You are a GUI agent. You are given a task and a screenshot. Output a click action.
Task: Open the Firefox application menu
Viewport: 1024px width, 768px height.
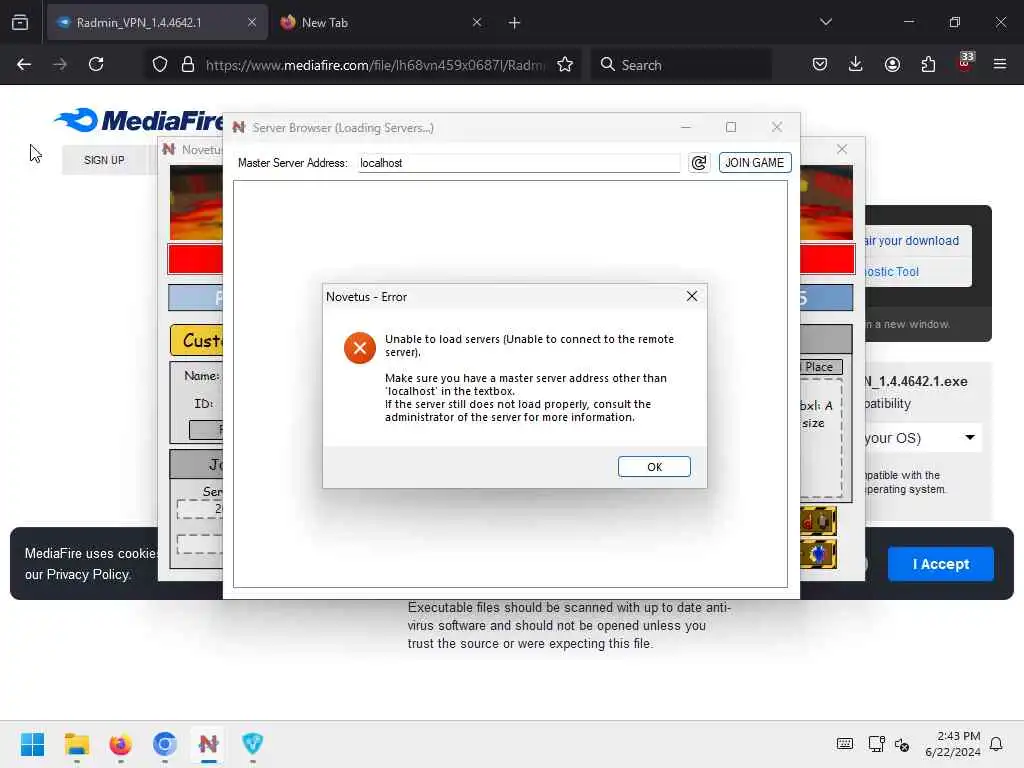click(x=1000, y=65)
